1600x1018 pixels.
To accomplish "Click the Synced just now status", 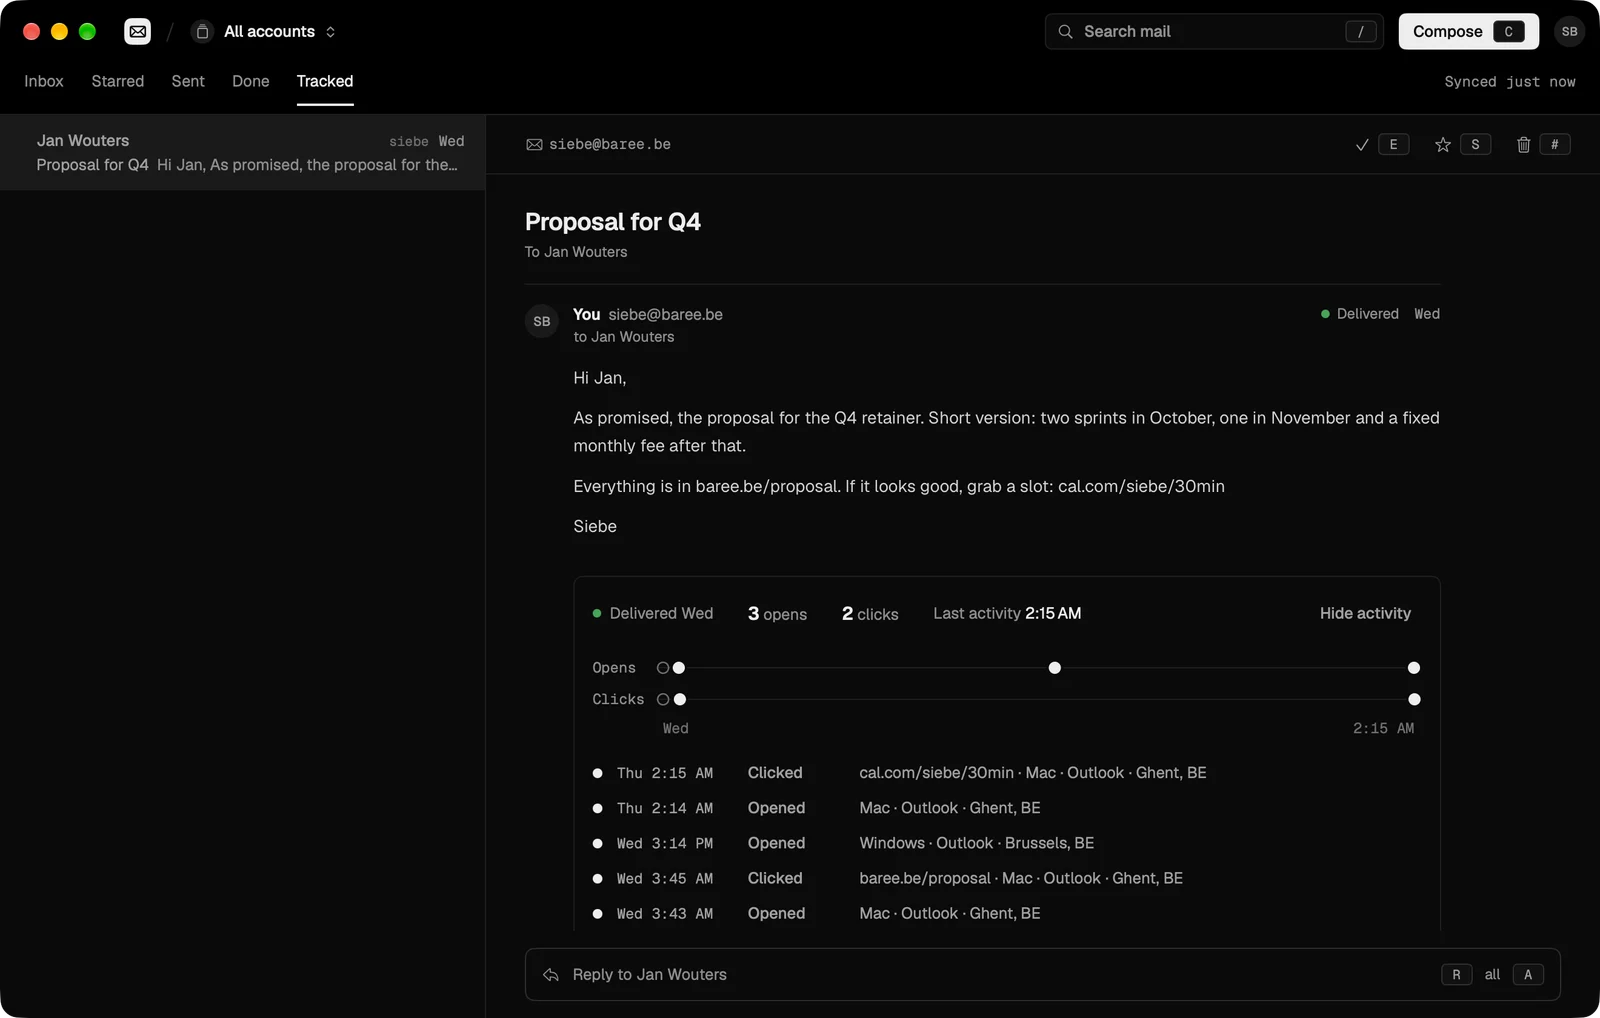I will pos(1510,82).
